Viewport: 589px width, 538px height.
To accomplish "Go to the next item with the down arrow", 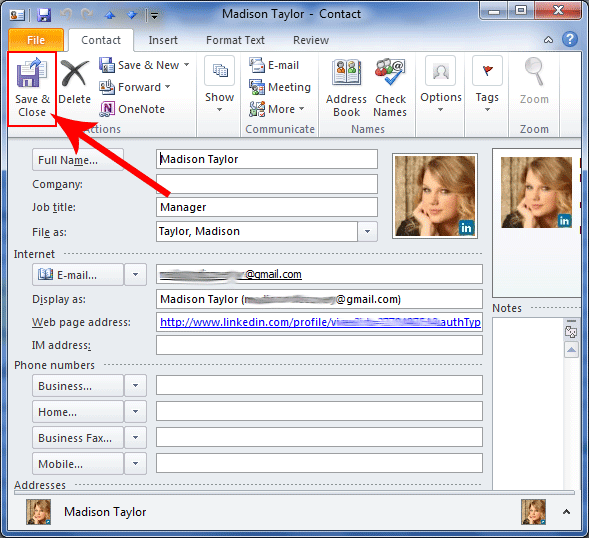I will (132, 15).
